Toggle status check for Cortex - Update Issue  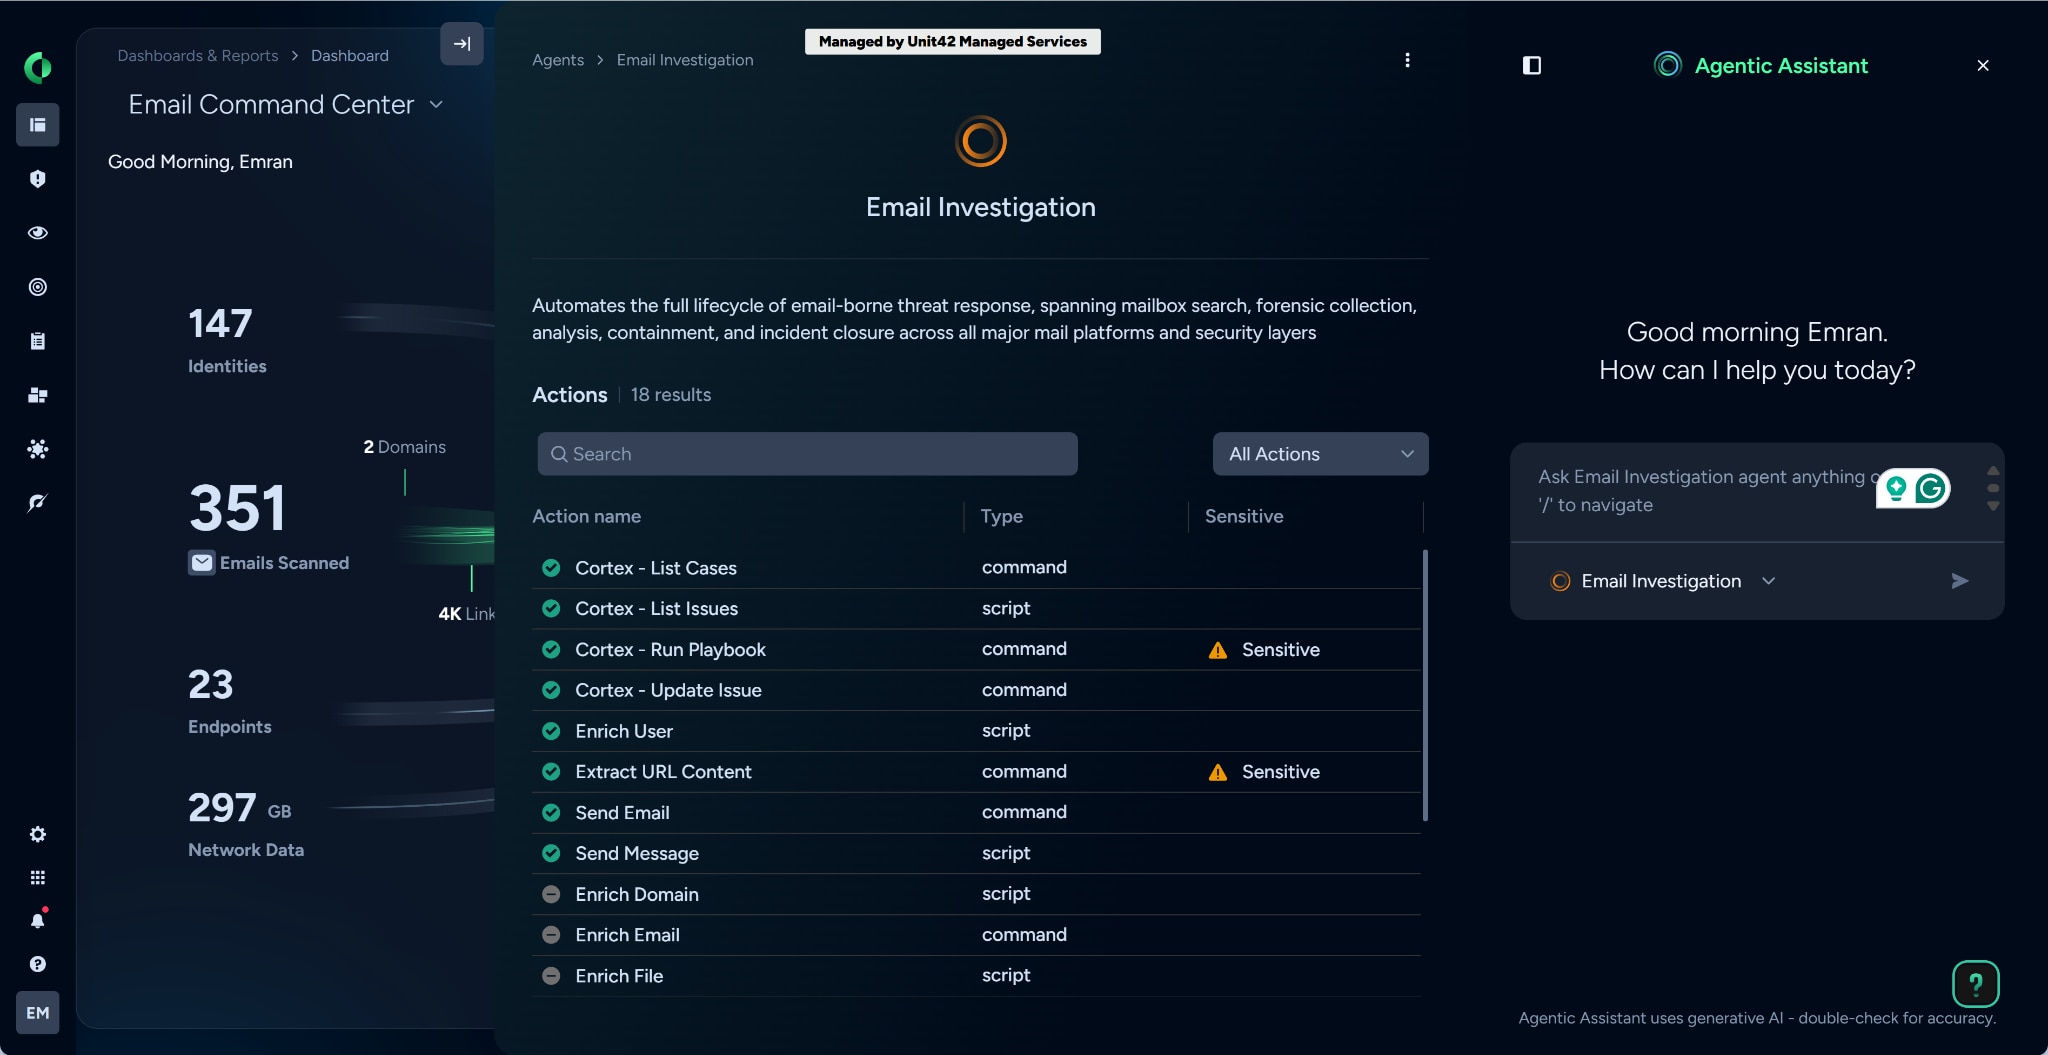[551, 690]
